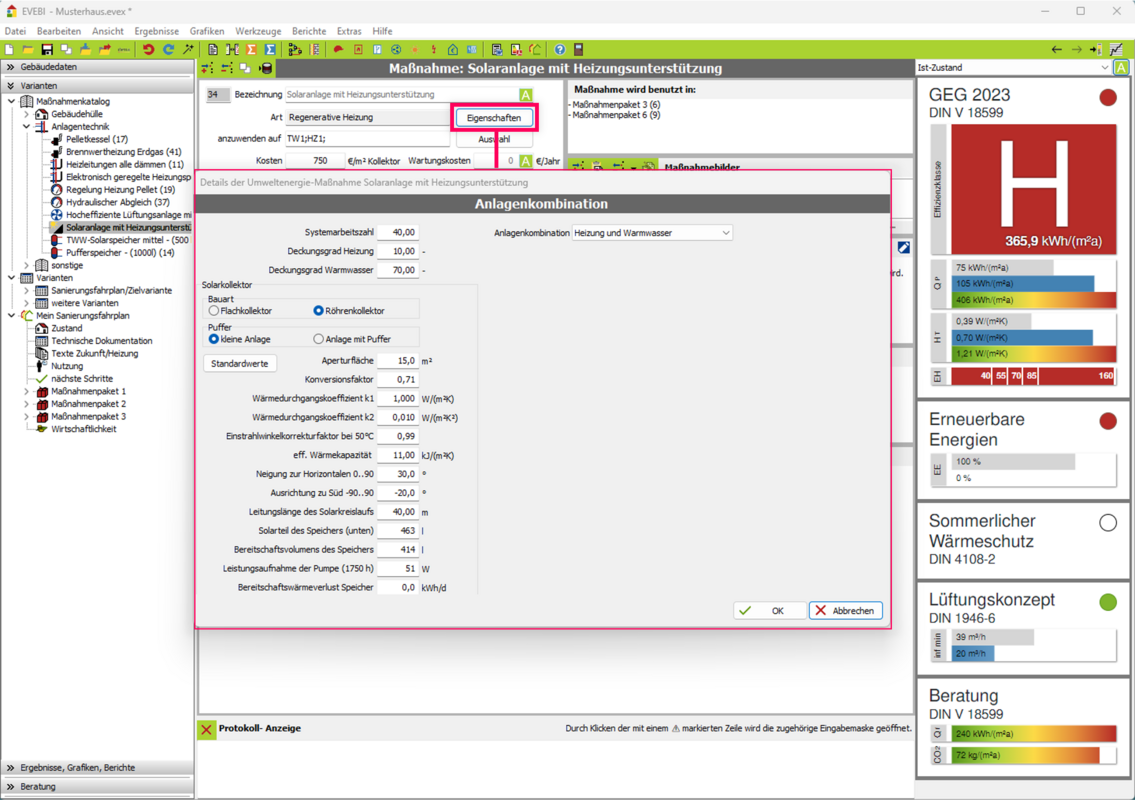Click the Standardwerte button
Viewport: 1135px width, 800px height.
[x=240, y=363]
